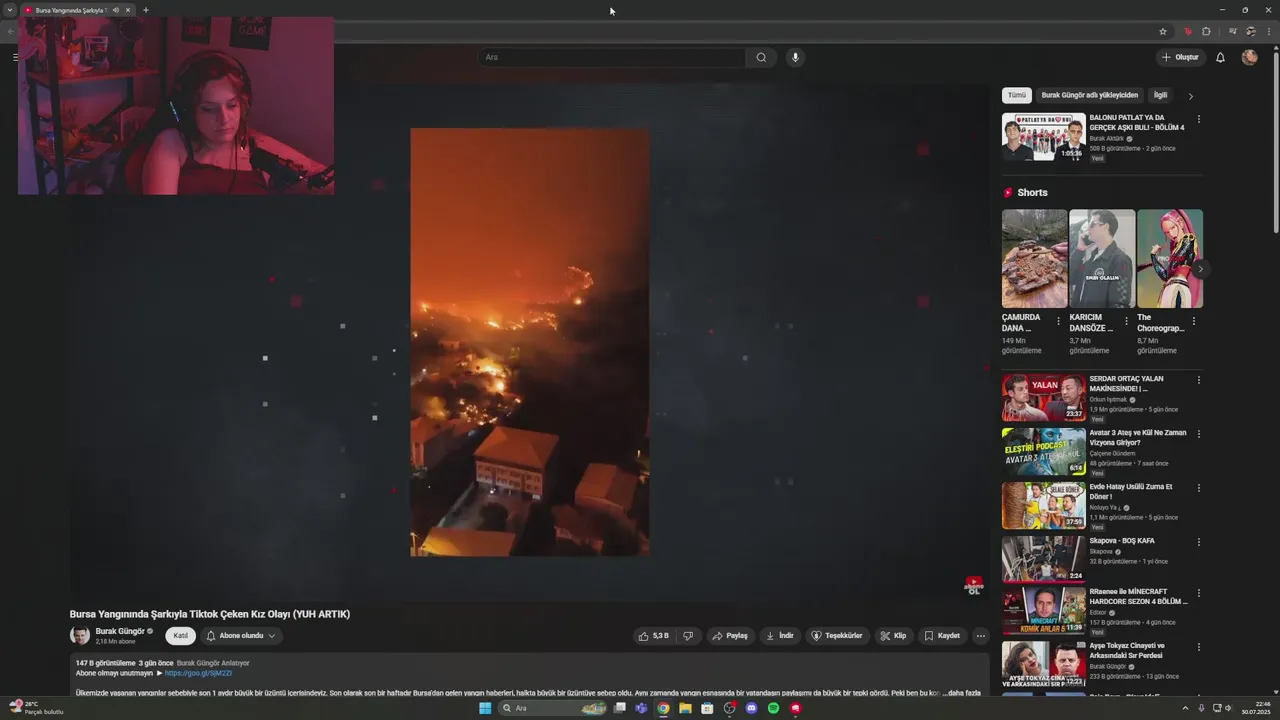The width and height of the screenshot is (1280, 720).
Task: Select Burak Güngör adlı yükleyiciden chip
Action: 1089,95
